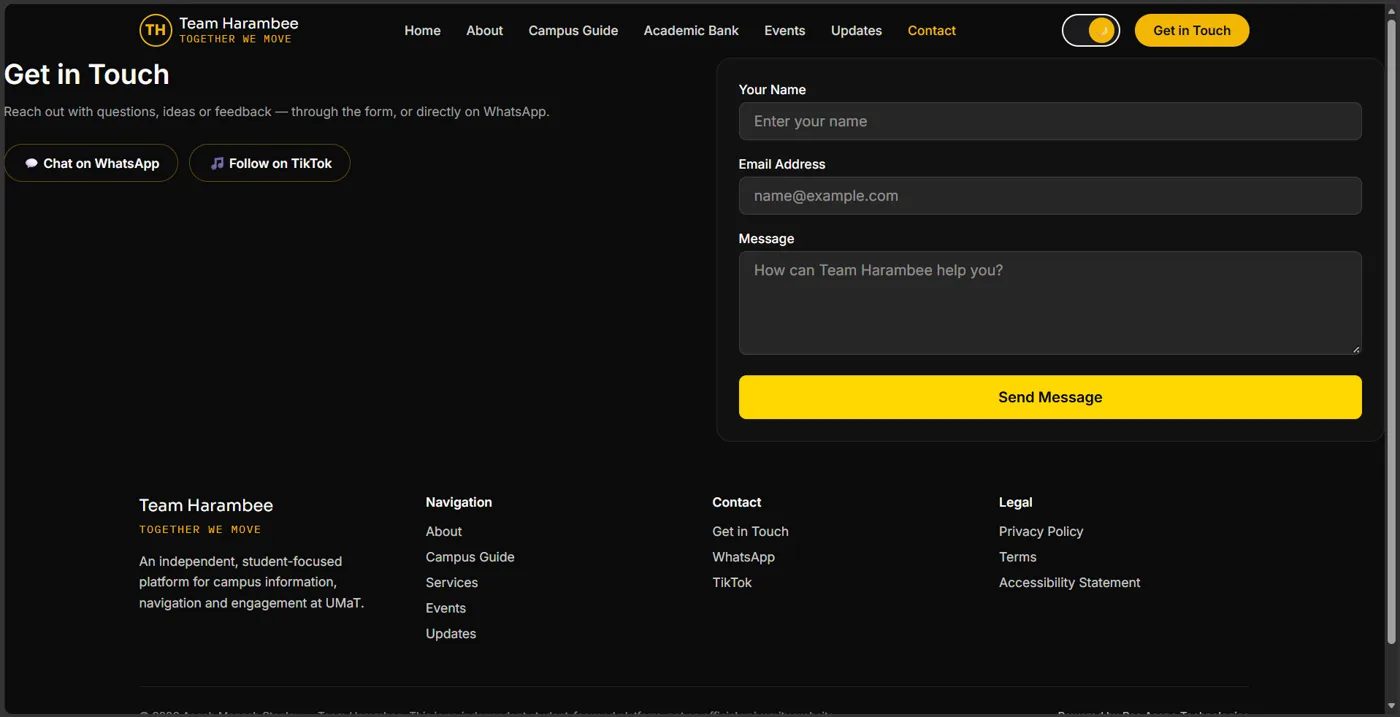Click the footer Team Harambee title

pyautogui.click(x=206, y=505)
